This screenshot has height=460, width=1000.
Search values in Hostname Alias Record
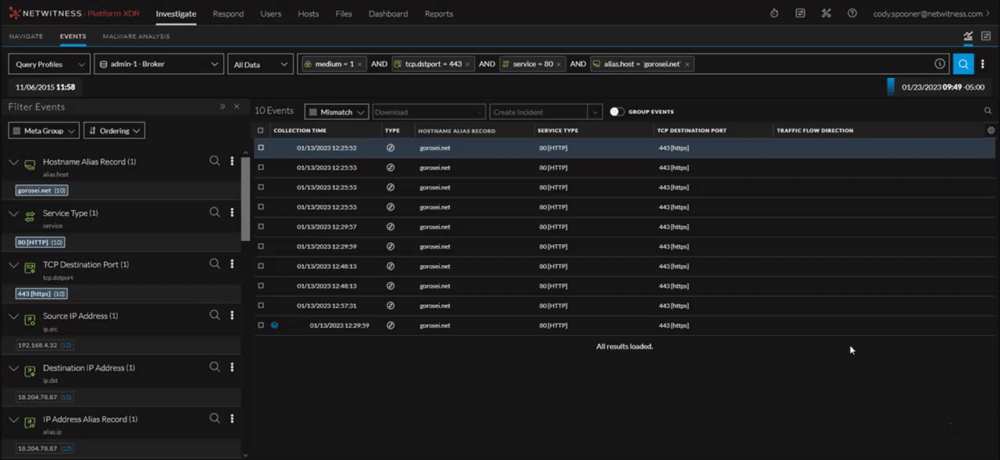214,161
